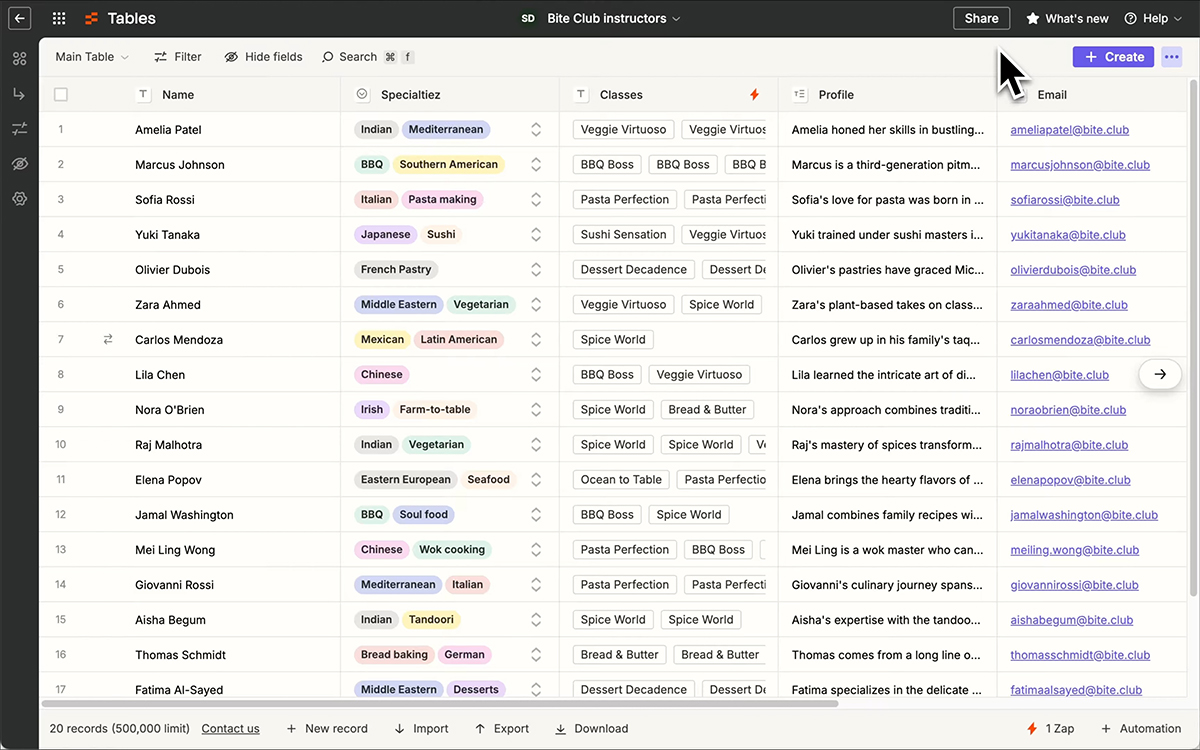Tick the select-all records checkbox

pyautogui.click(x=61, y=95)
